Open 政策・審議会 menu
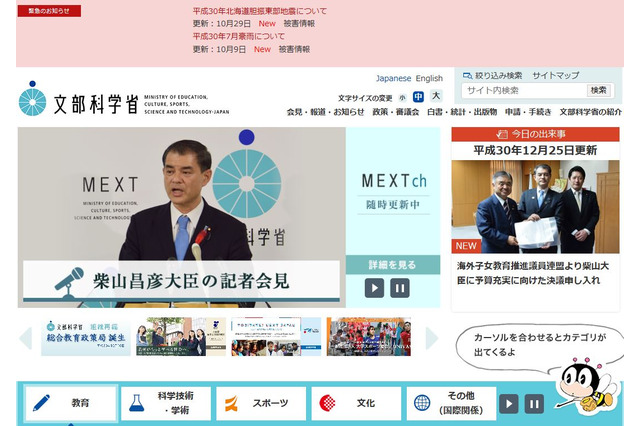640x426 pixels. 396,112
